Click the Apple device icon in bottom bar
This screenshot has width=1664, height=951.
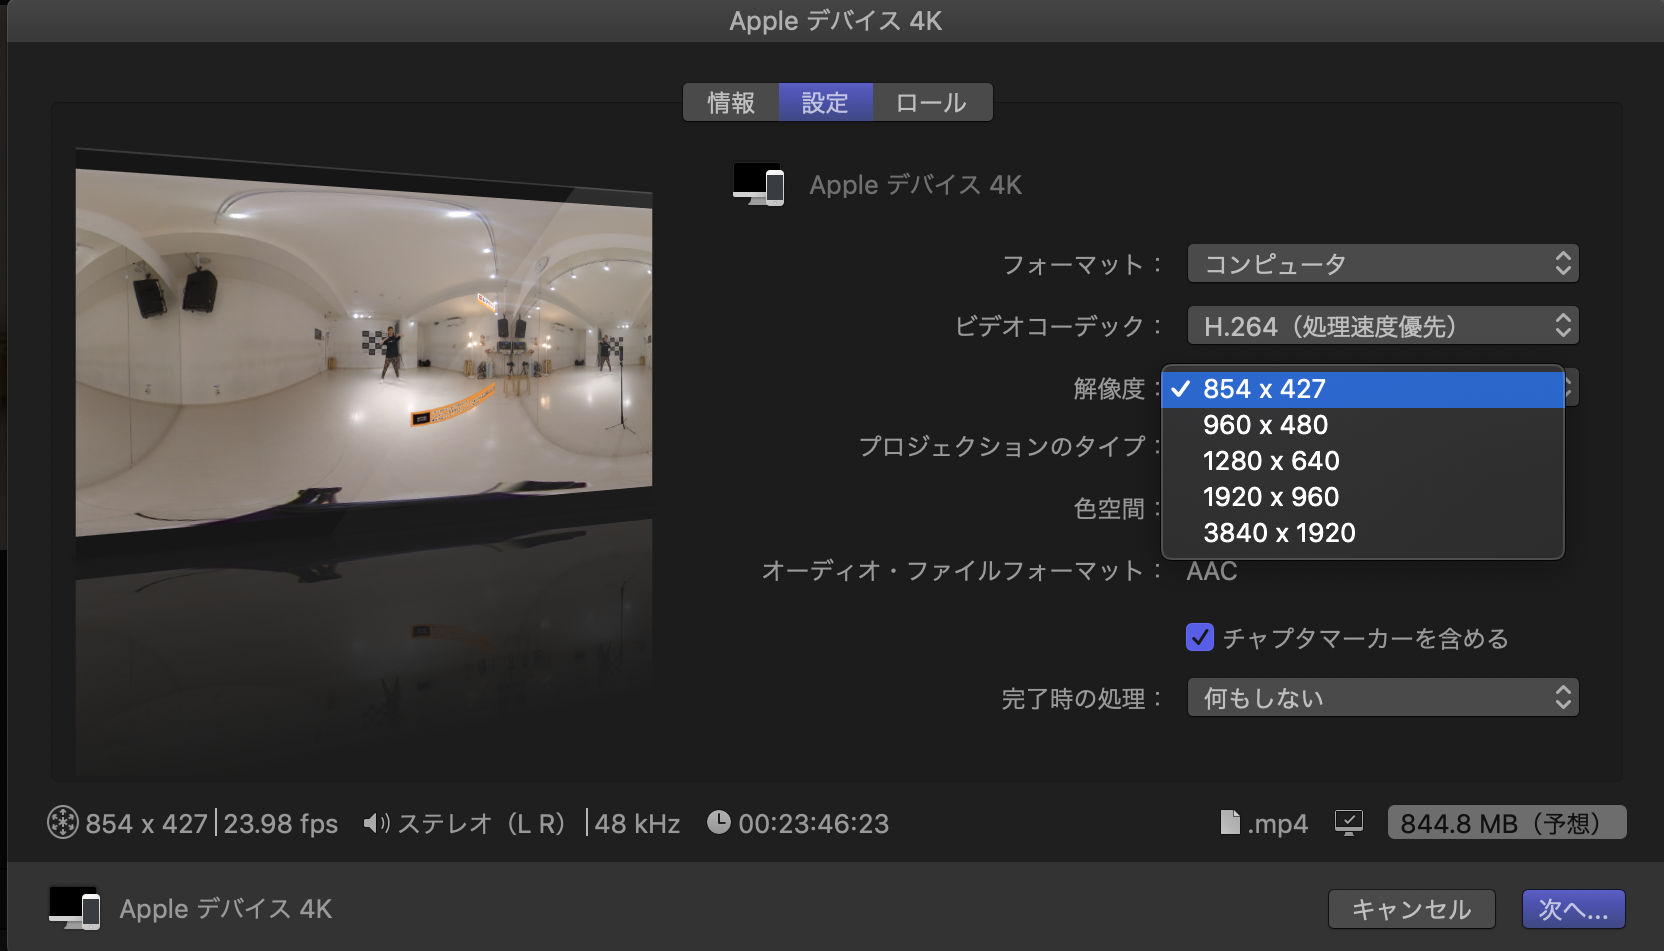pyautogui.click(x=75, y=908)
